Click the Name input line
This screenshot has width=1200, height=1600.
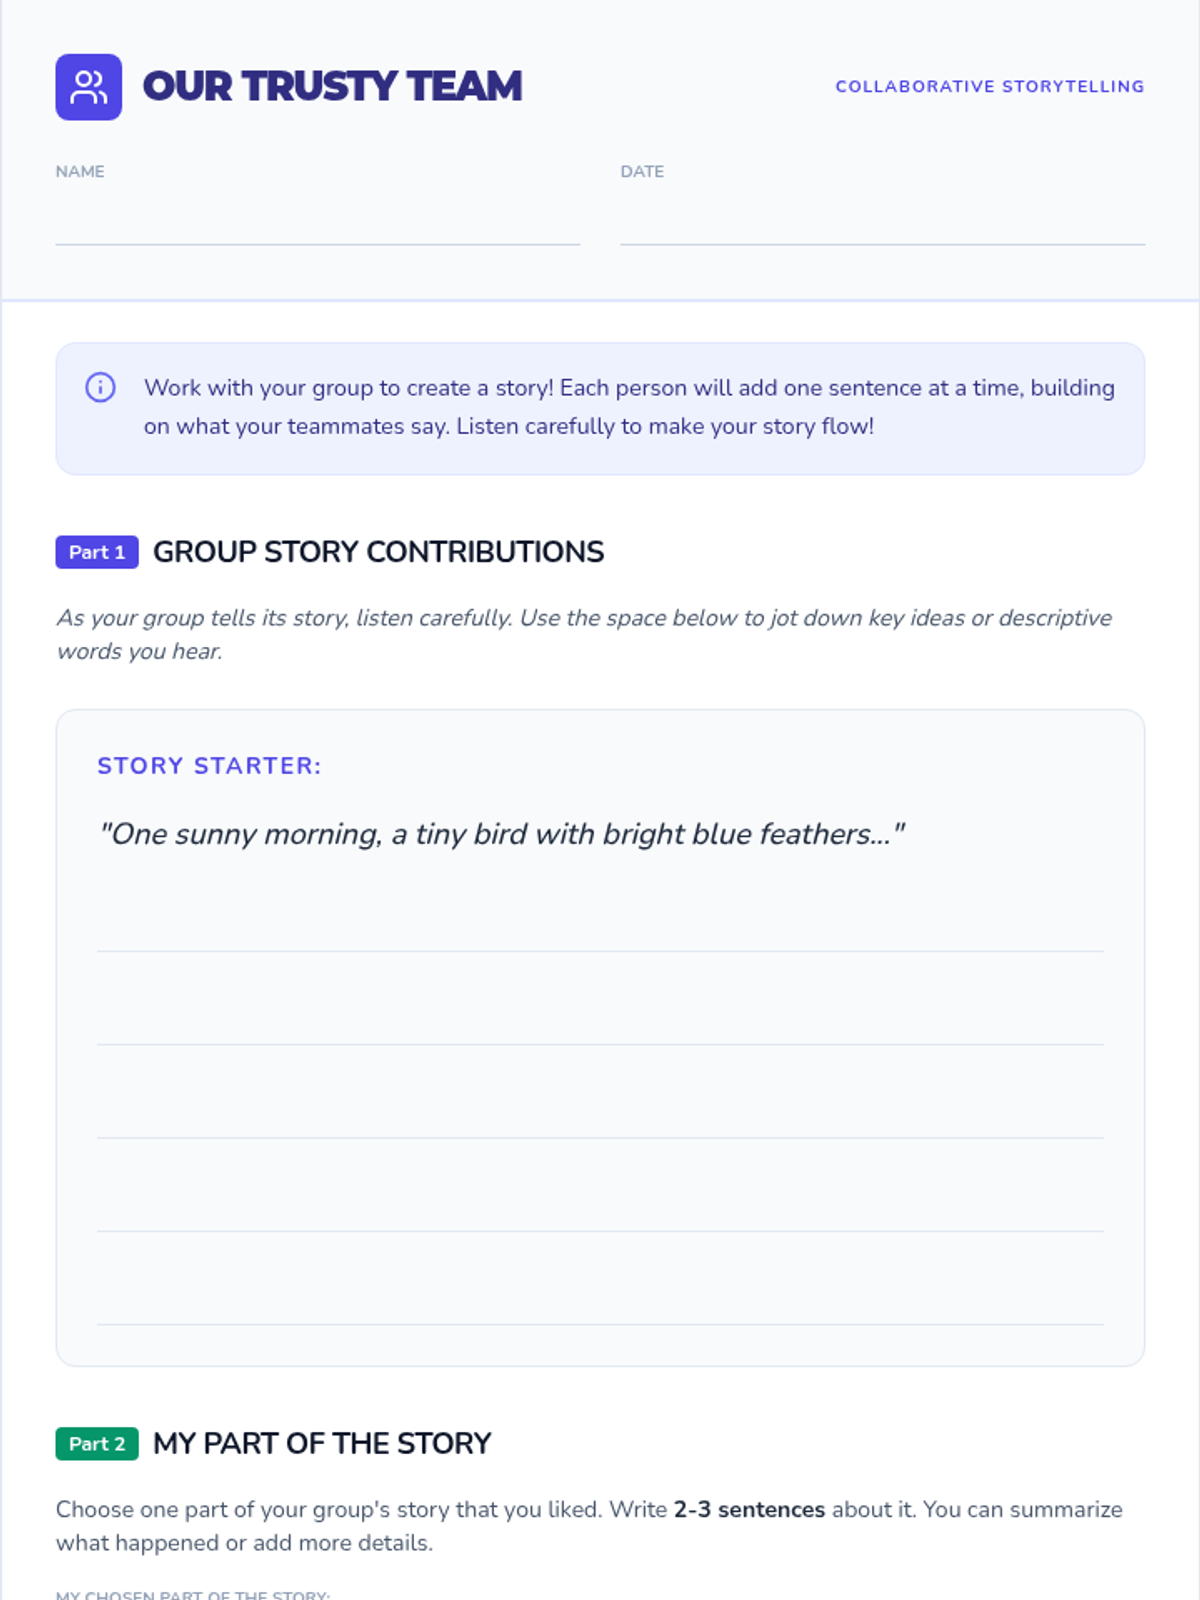tap(317, 225)
